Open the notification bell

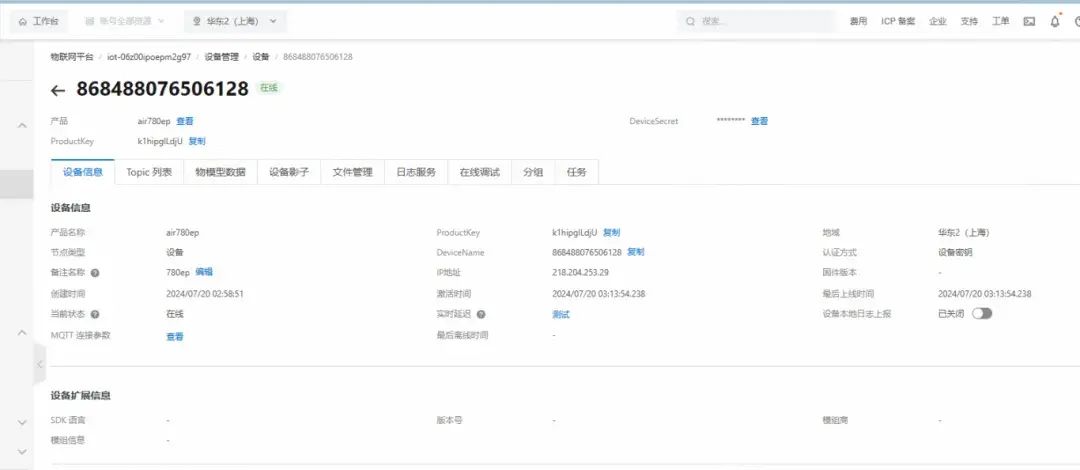click(1055, 21)
